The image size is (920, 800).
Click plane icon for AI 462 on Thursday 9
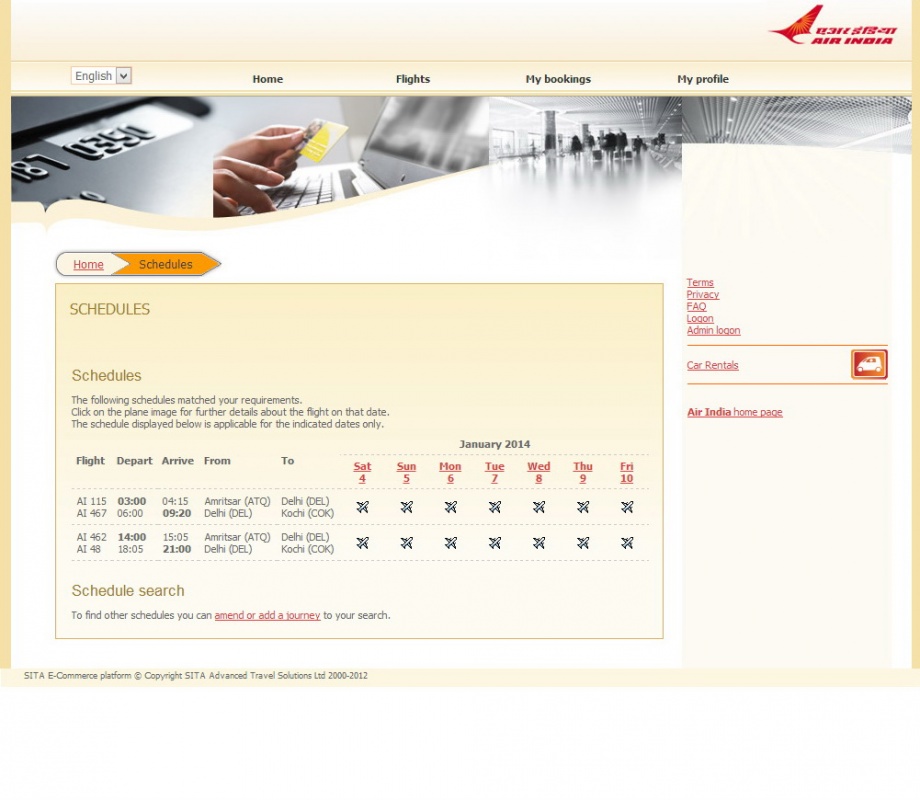583,543
